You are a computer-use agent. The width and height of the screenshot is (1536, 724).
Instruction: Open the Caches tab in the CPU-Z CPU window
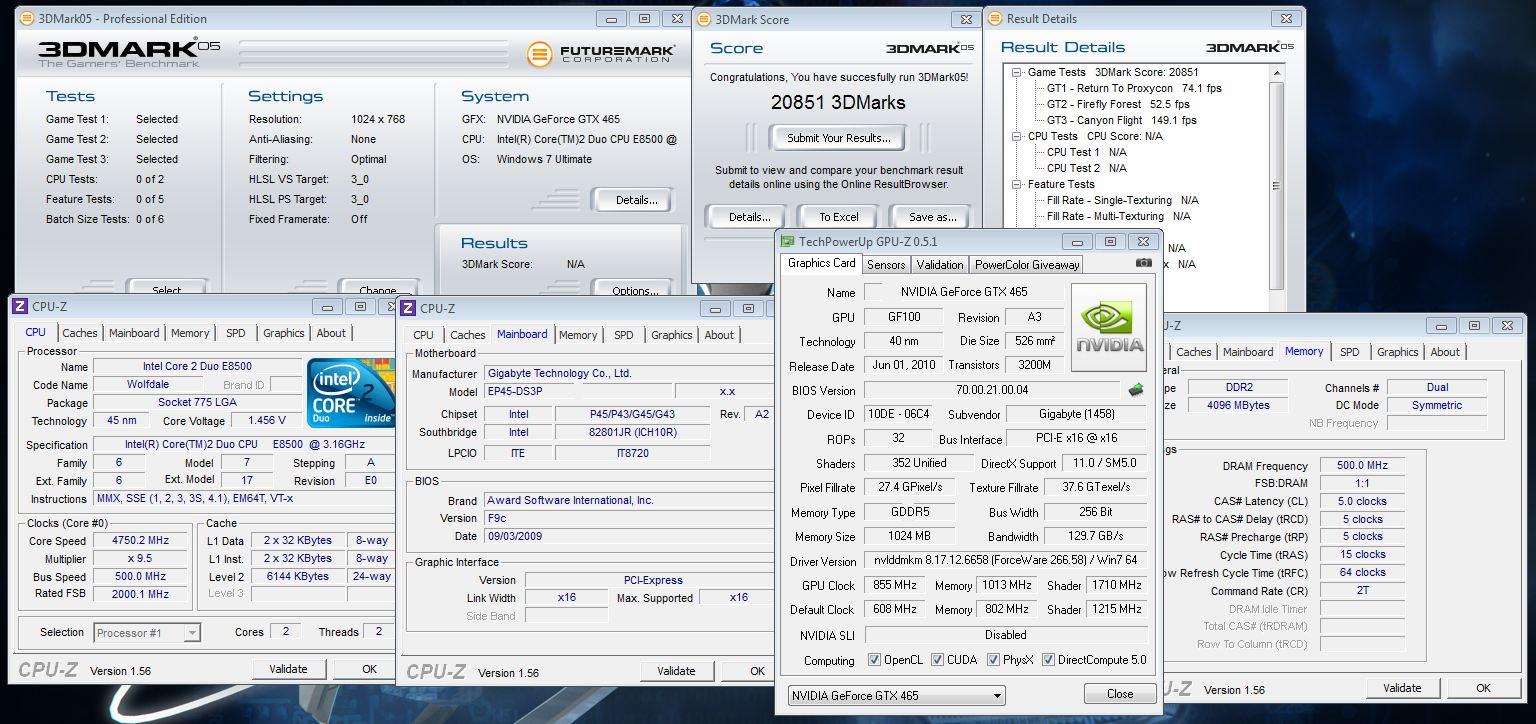pyautogui.click(x=80, y=333)
